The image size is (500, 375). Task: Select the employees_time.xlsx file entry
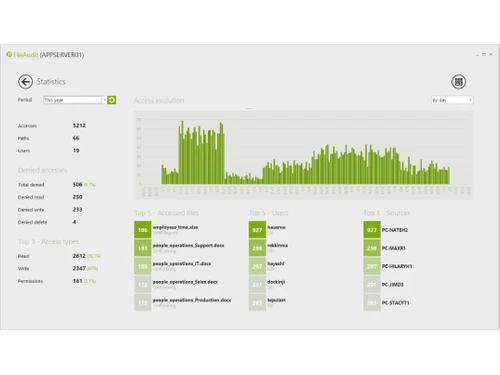click(175, 227)
